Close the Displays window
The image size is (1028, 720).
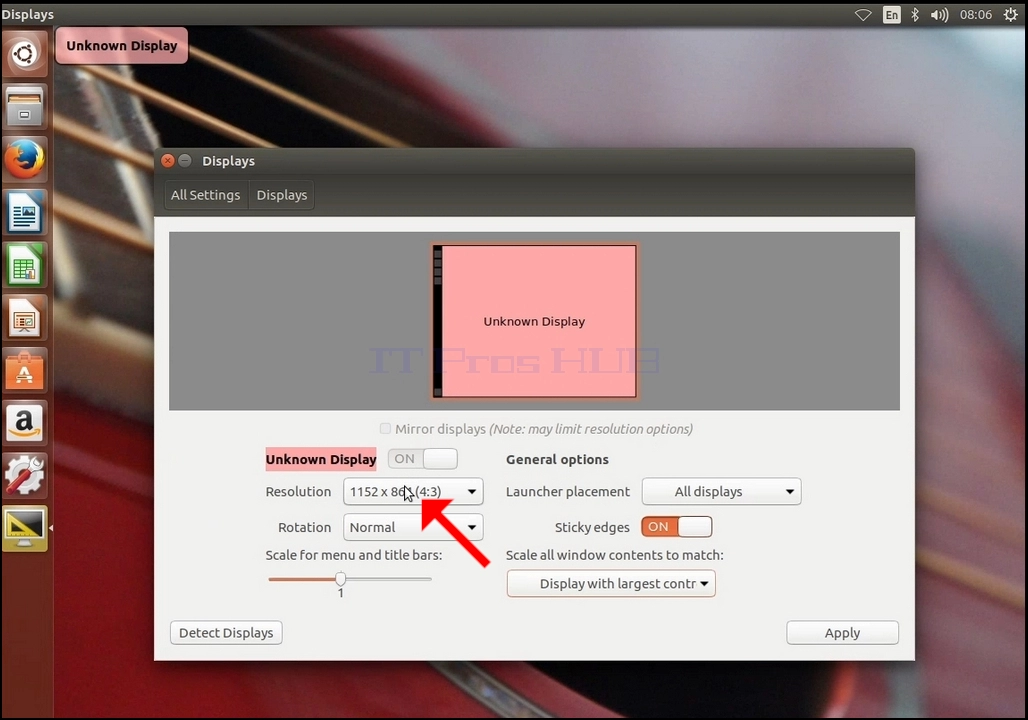click(x=168, y=161)
